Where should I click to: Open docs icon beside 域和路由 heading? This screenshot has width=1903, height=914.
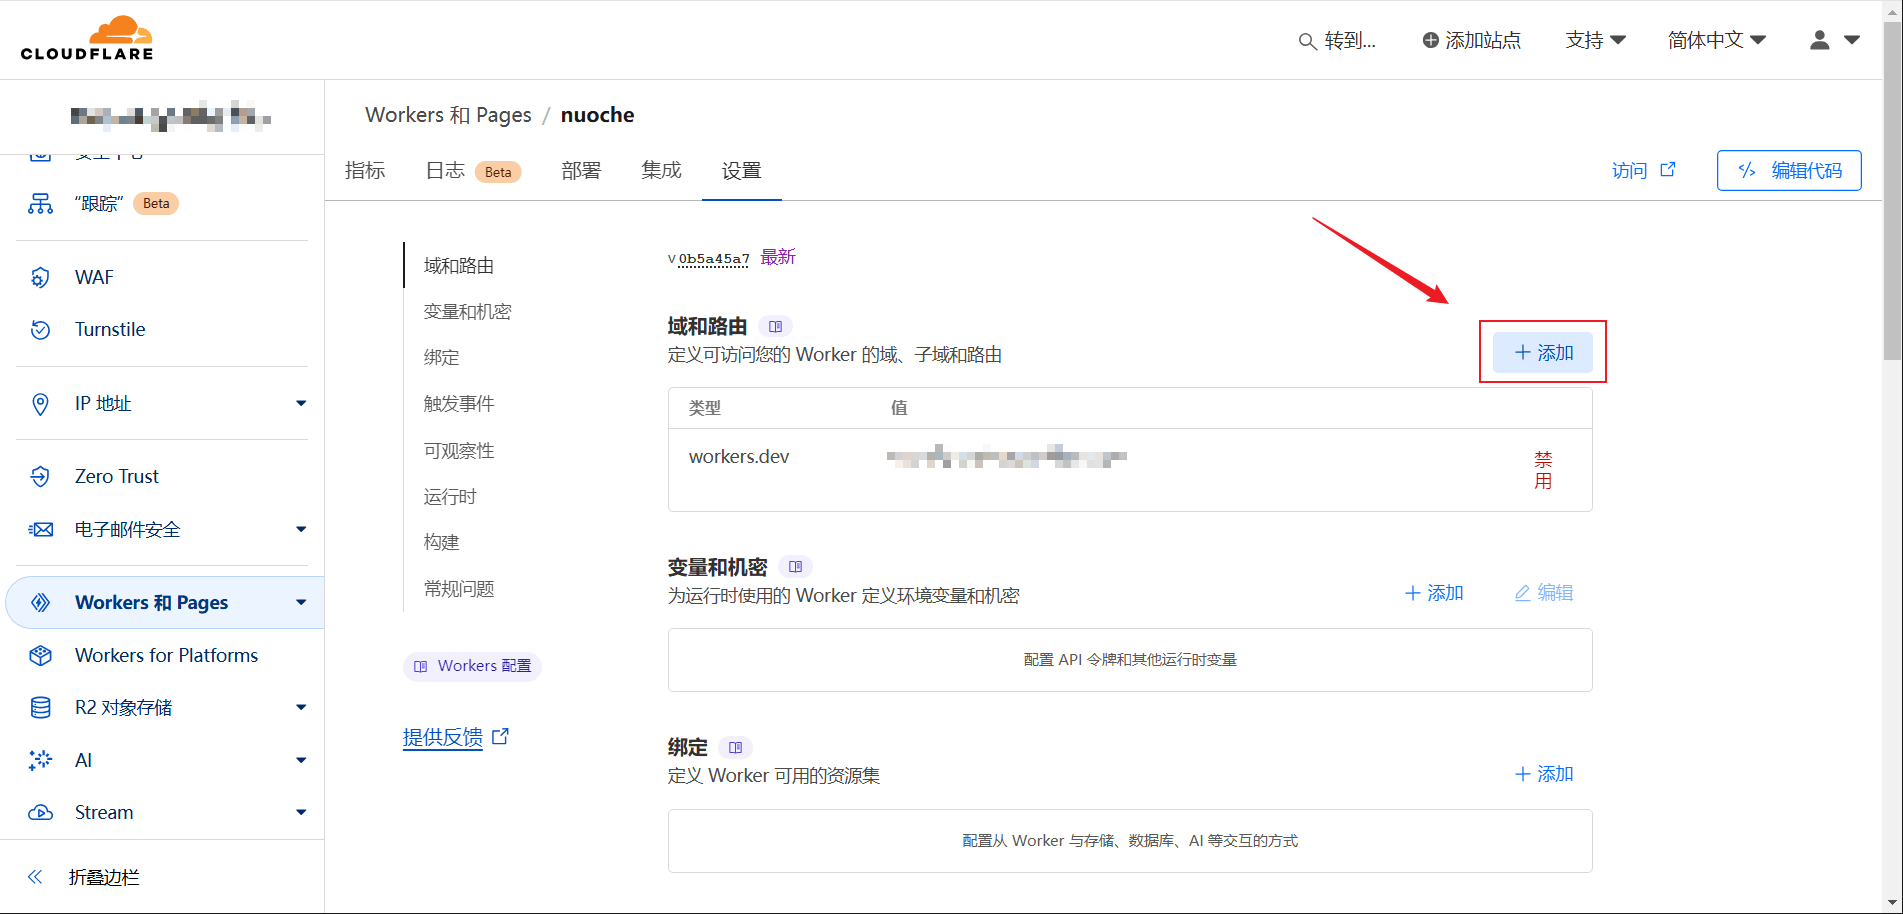point(775,326)
